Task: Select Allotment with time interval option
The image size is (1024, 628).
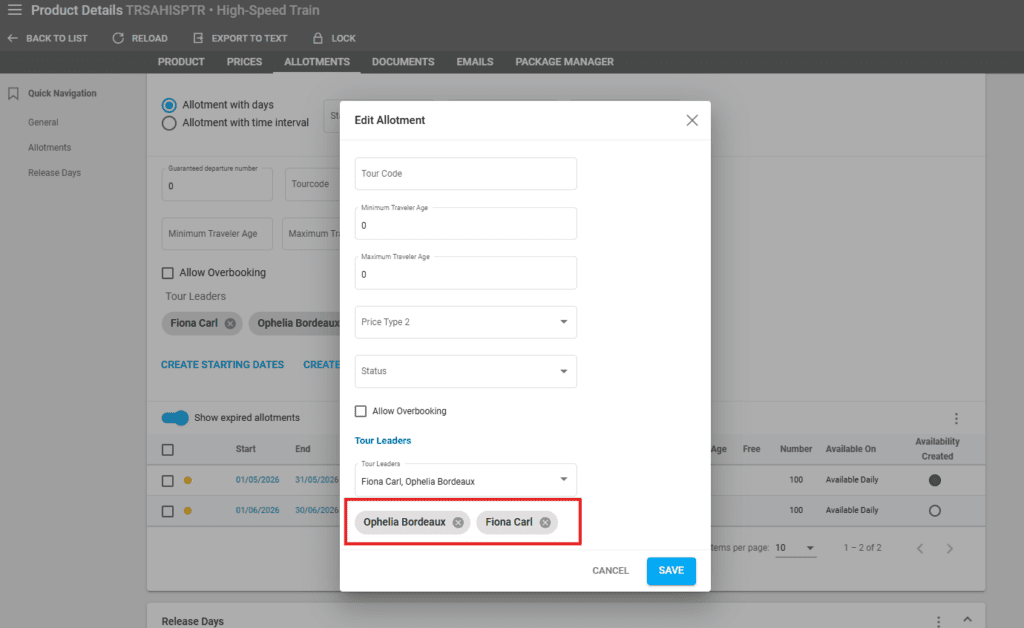Action: (x=169, y=123)
